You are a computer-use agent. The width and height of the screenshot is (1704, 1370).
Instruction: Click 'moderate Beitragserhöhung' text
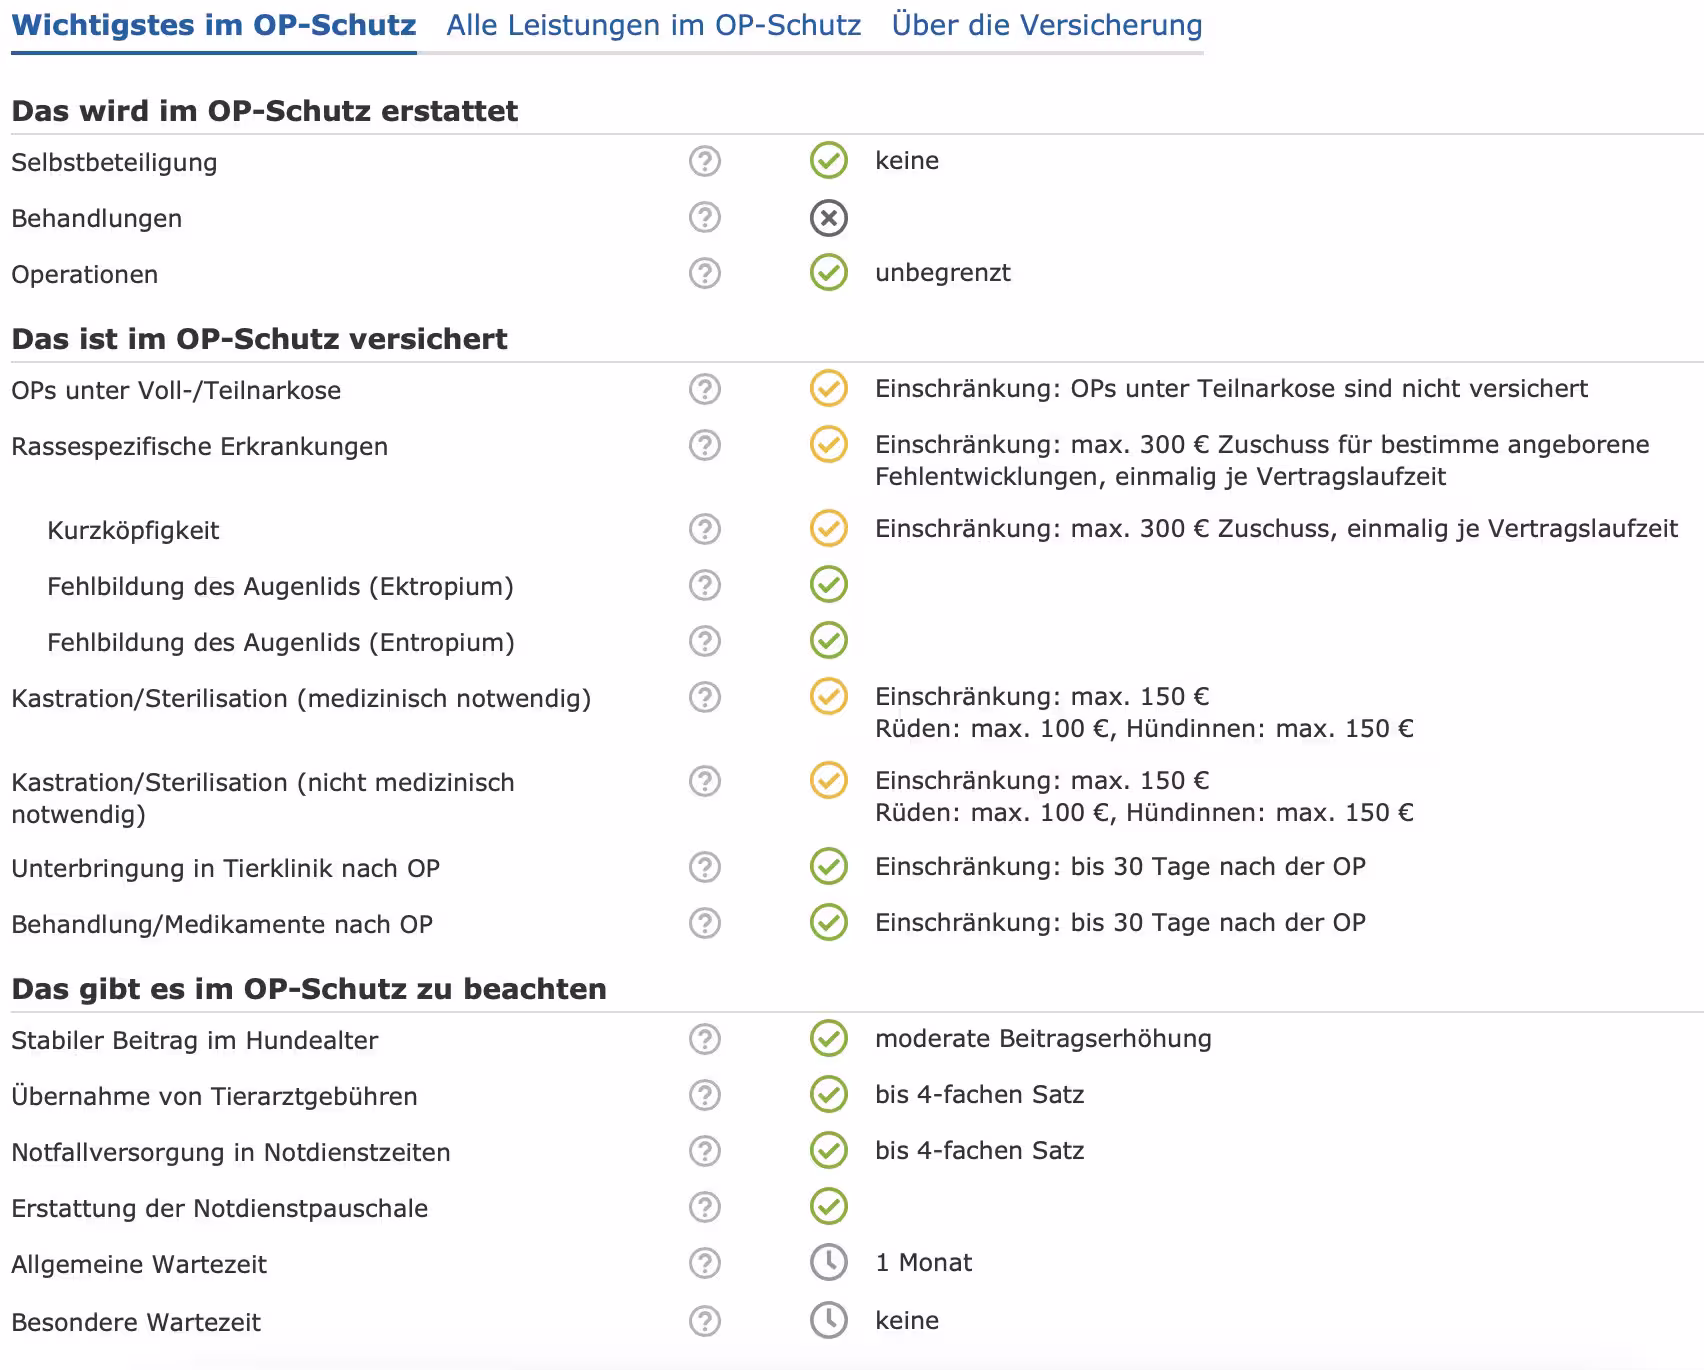click(x=1043, y=1039)
